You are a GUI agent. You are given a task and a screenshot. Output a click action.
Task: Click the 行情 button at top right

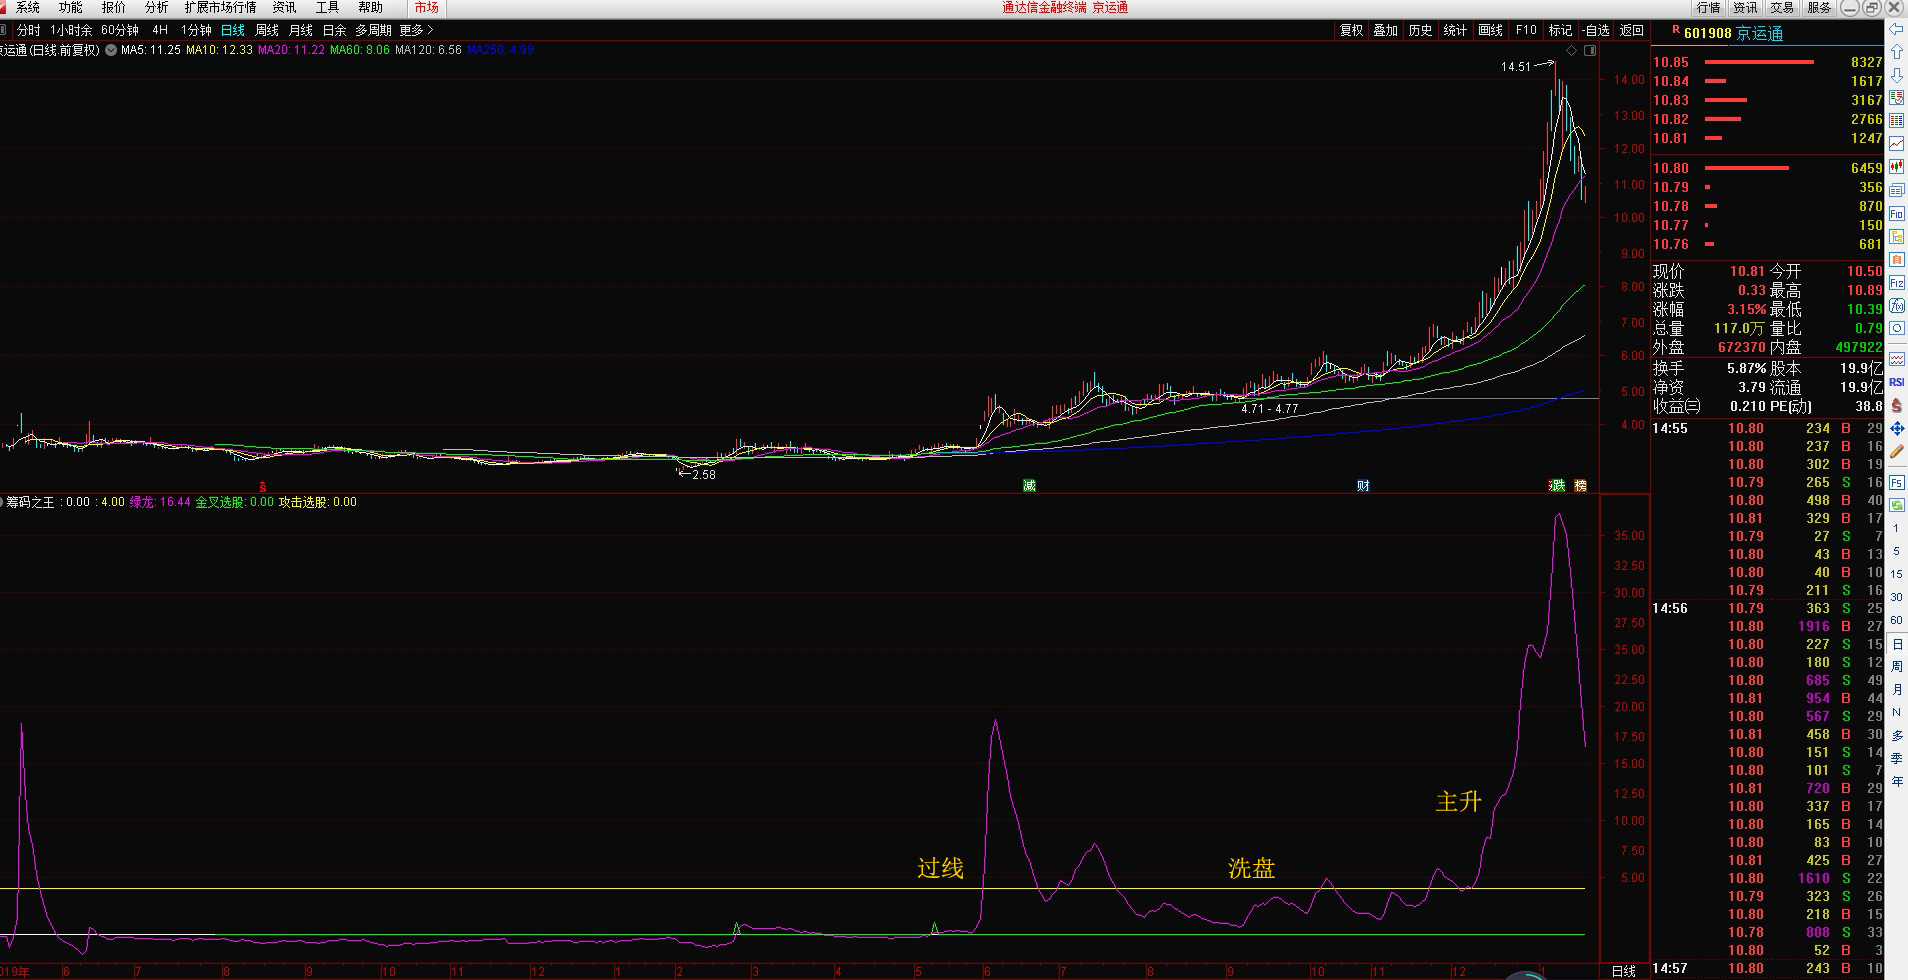1708,7
